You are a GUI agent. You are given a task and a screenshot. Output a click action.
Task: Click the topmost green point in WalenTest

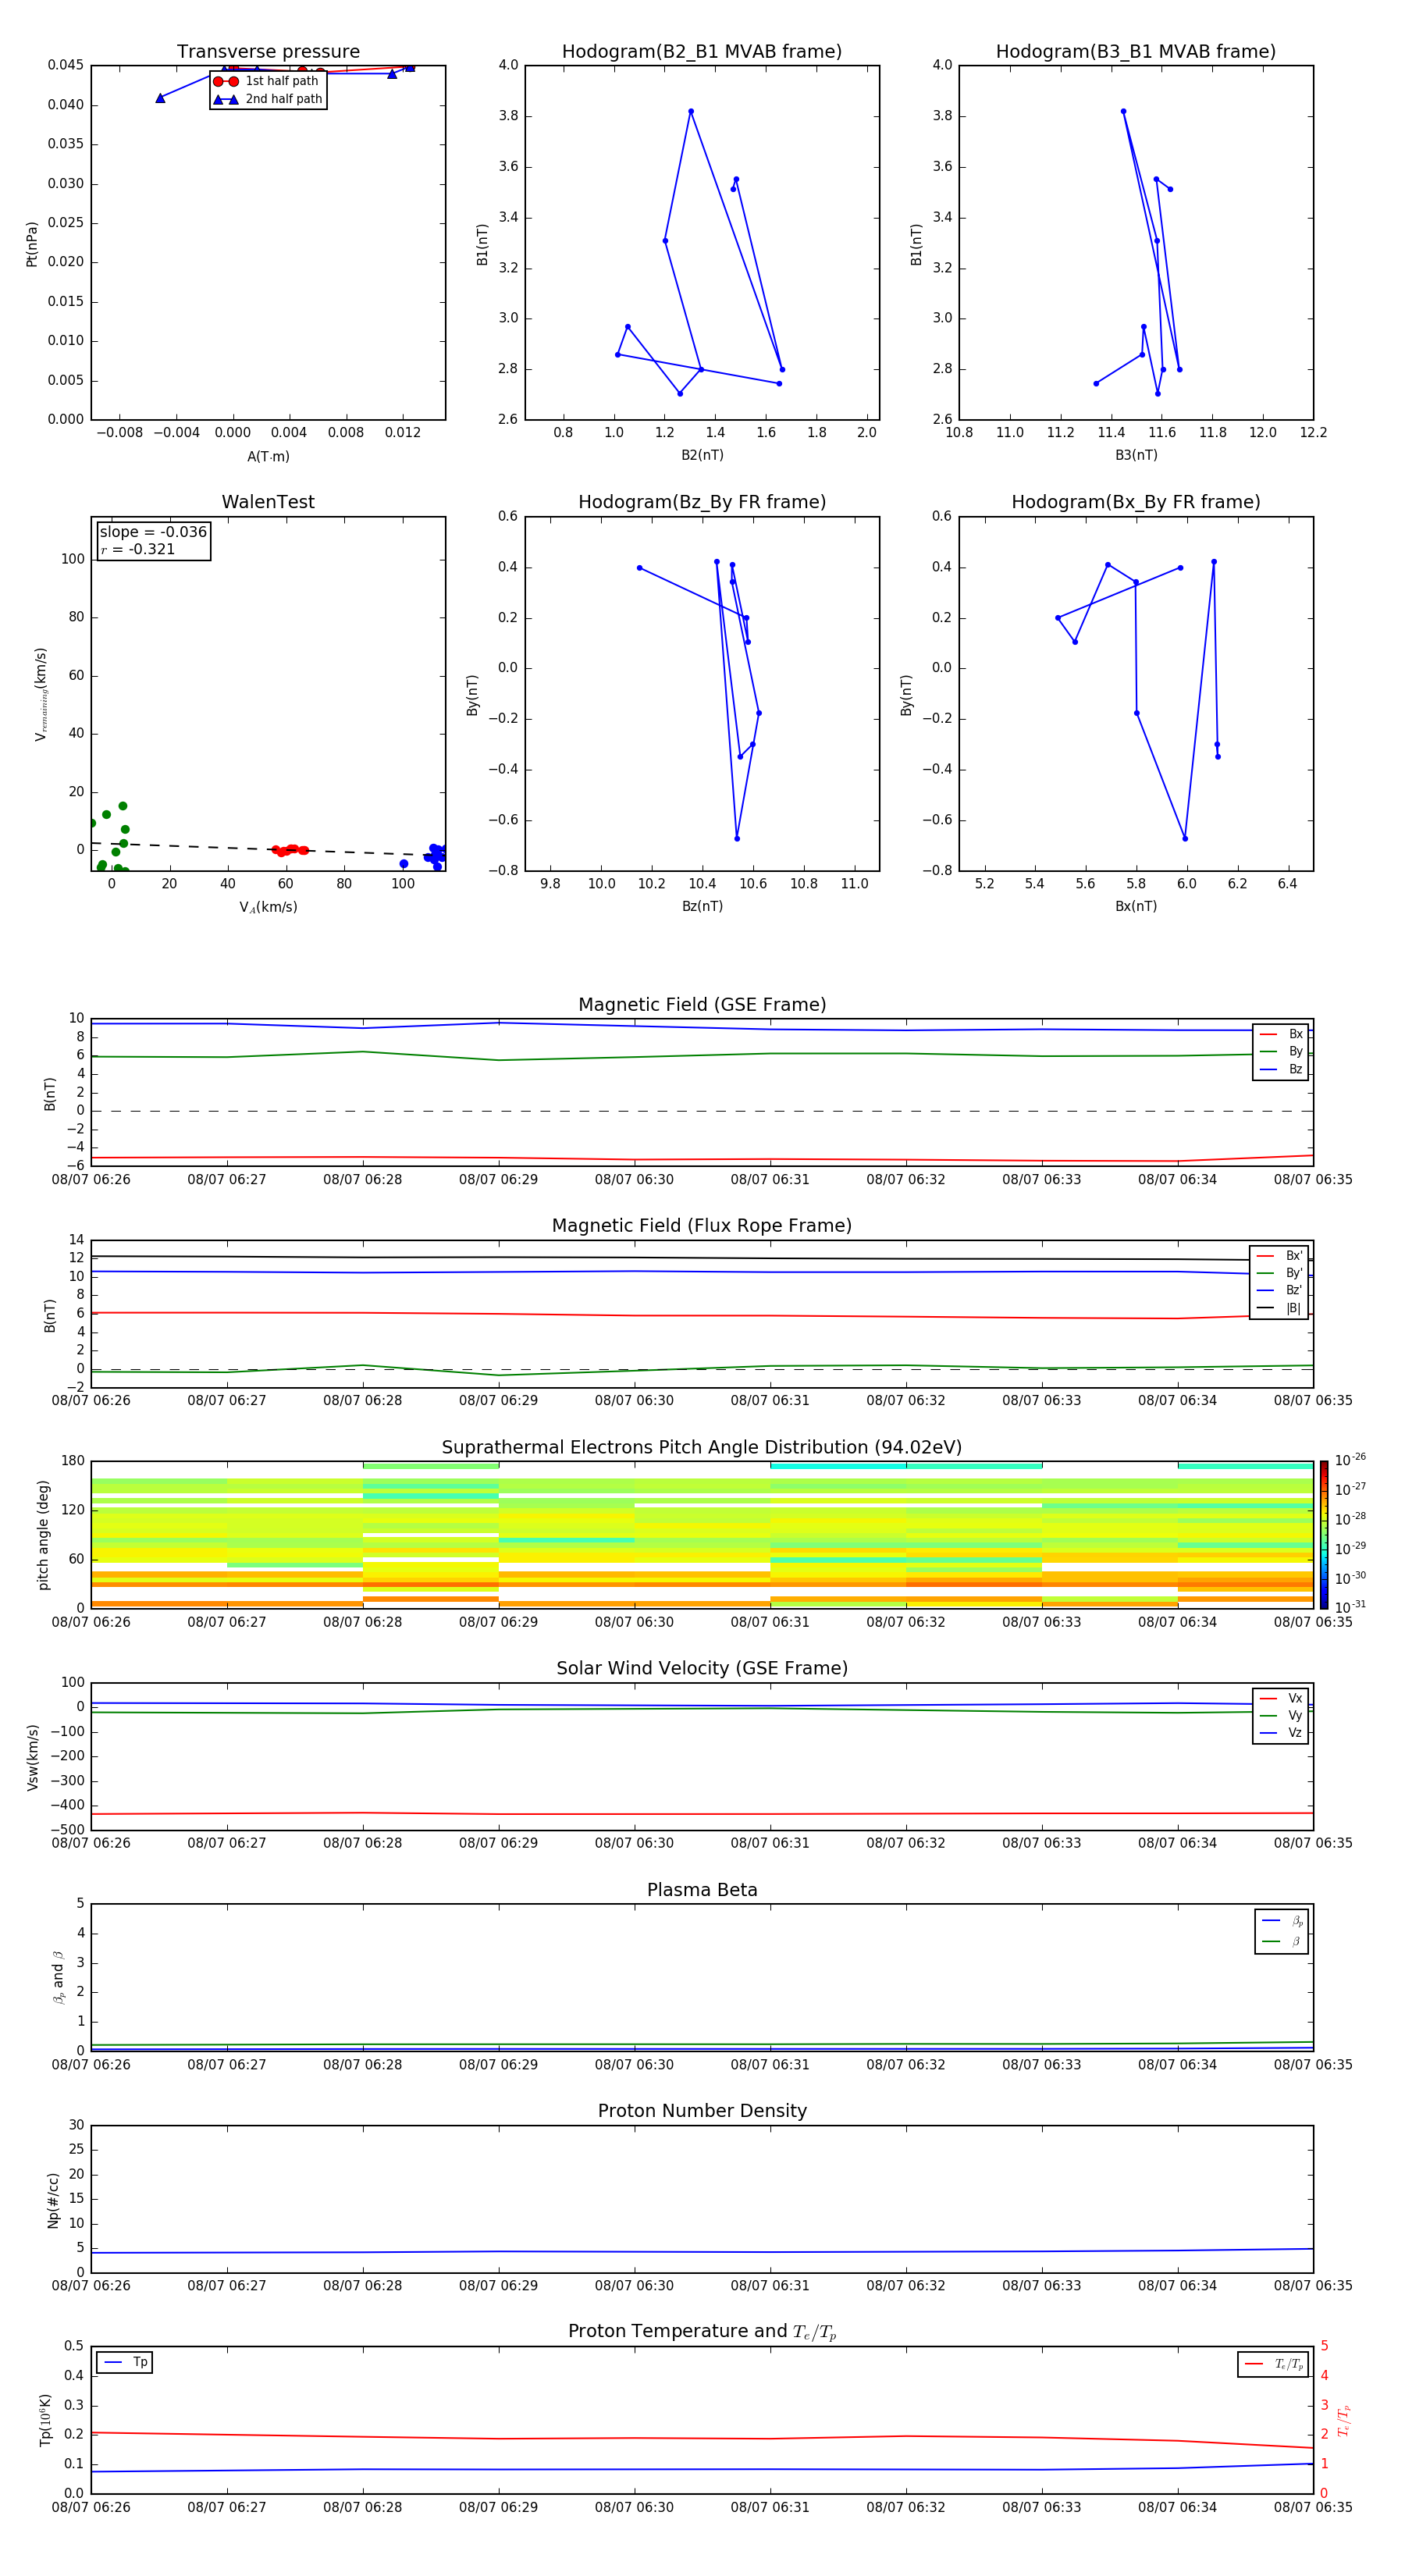[123, 806]
